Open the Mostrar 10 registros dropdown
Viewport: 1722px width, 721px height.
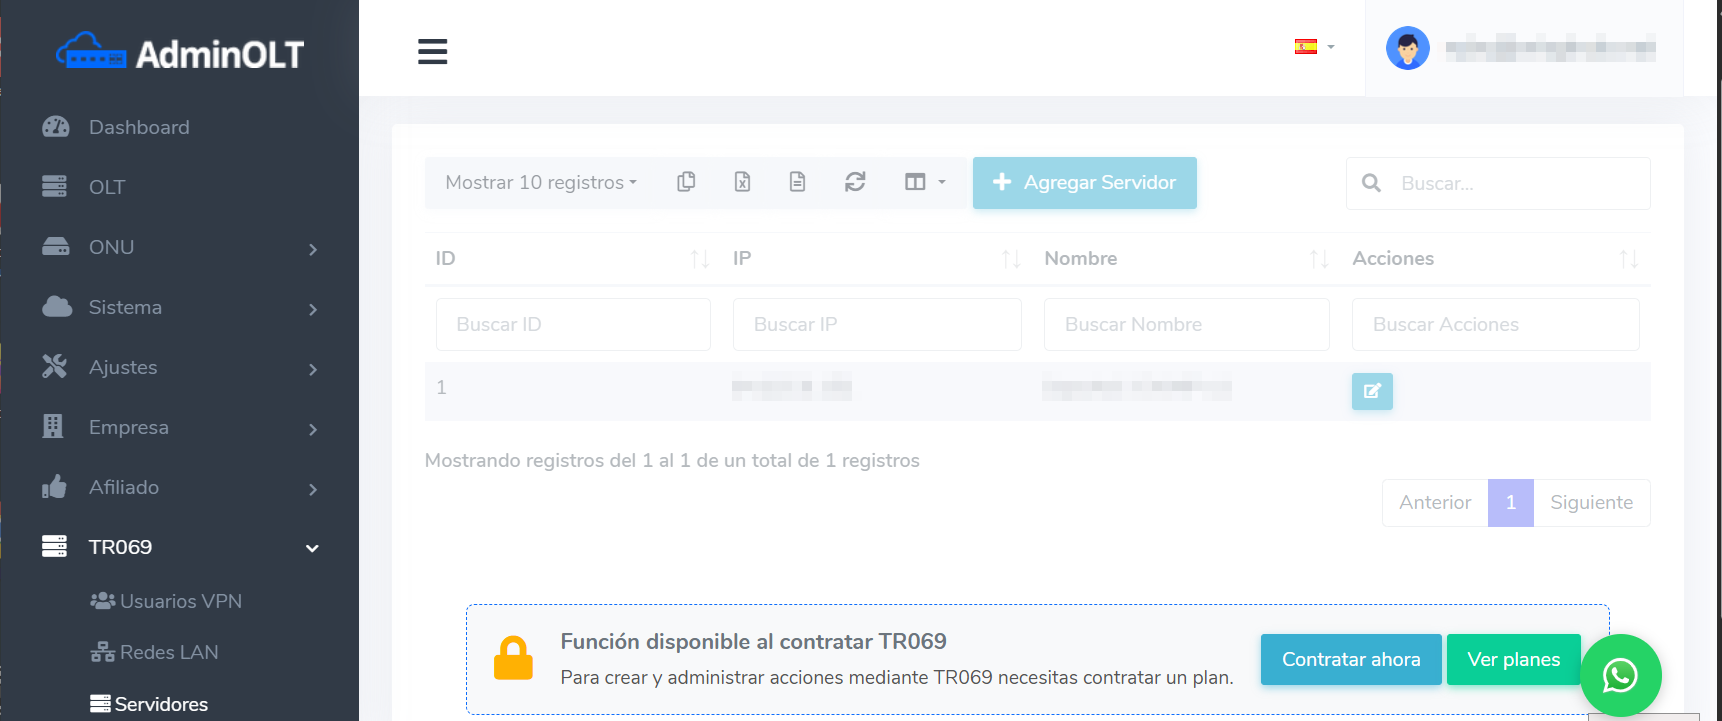click(541, 183)
